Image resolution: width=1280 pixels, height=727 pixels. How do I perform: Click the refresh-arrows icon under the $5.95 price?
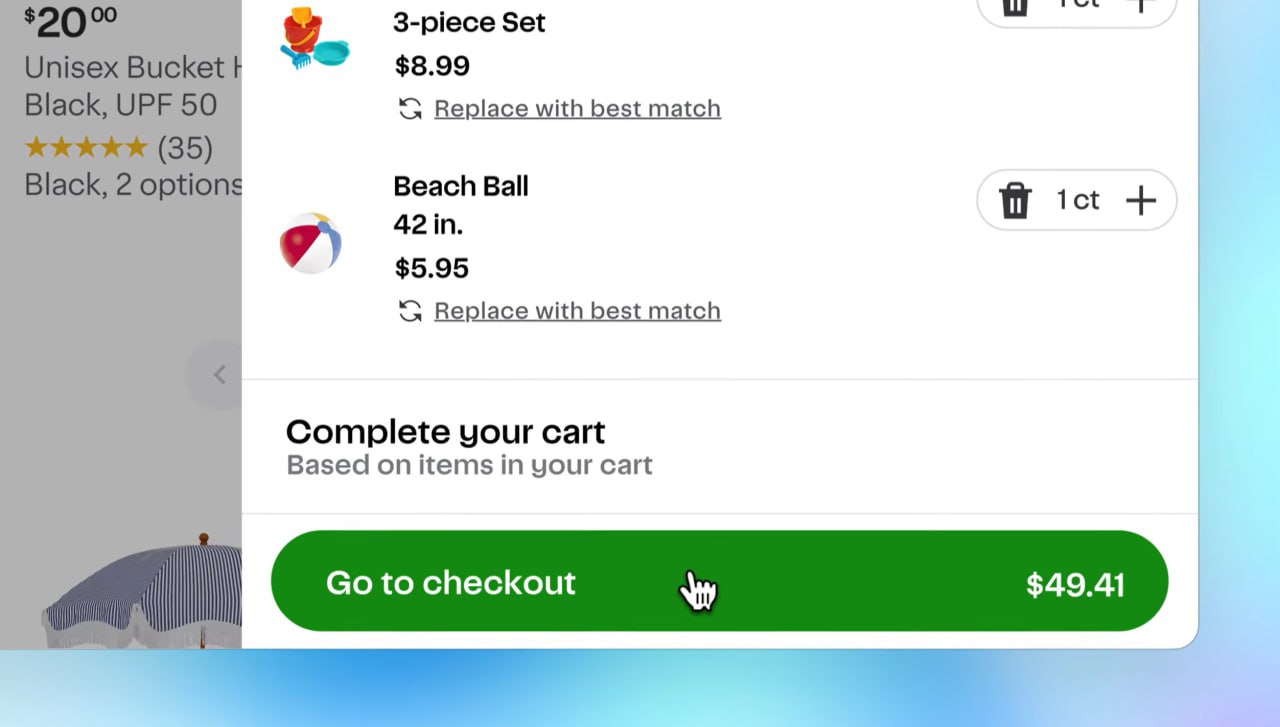click(410, 312)
